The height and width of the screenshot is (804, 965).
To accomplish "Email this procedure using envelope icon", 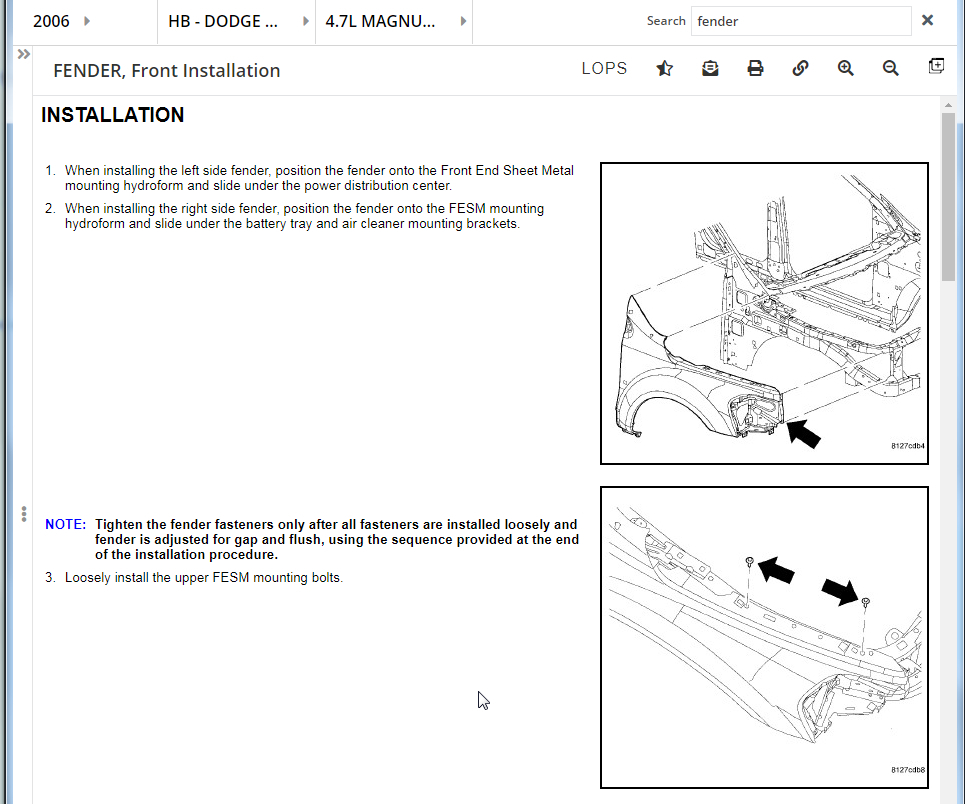I will tap(710, 68).
